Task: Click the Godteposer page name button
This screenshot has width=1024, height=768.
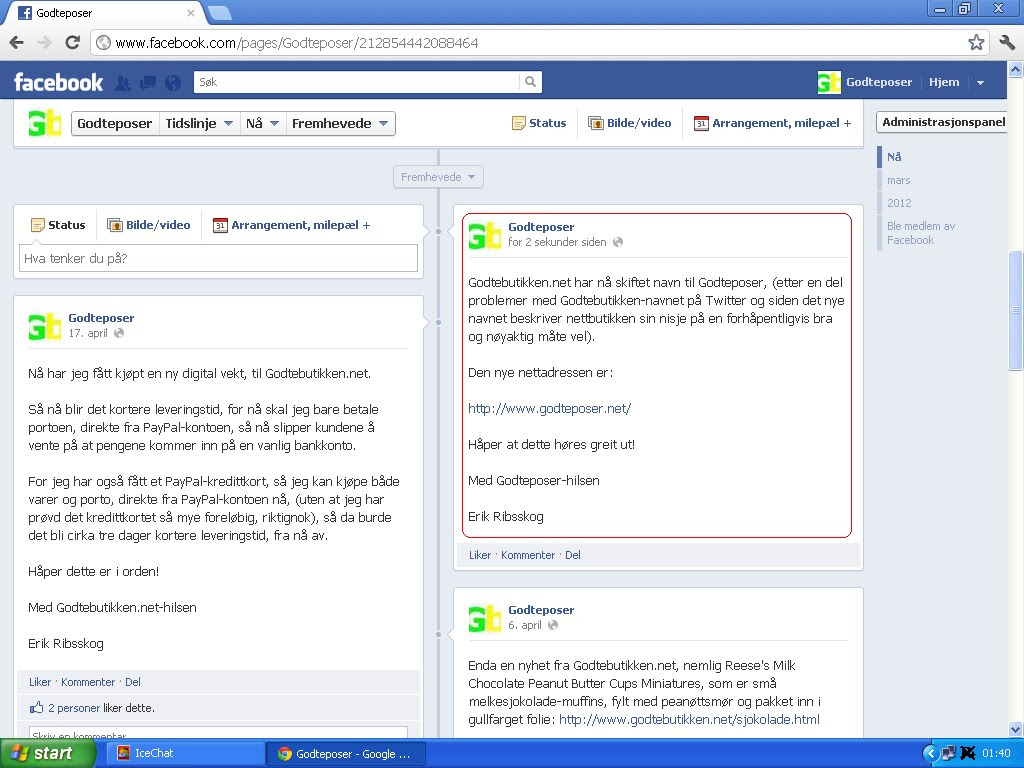Action: click(x=115, y=123)
